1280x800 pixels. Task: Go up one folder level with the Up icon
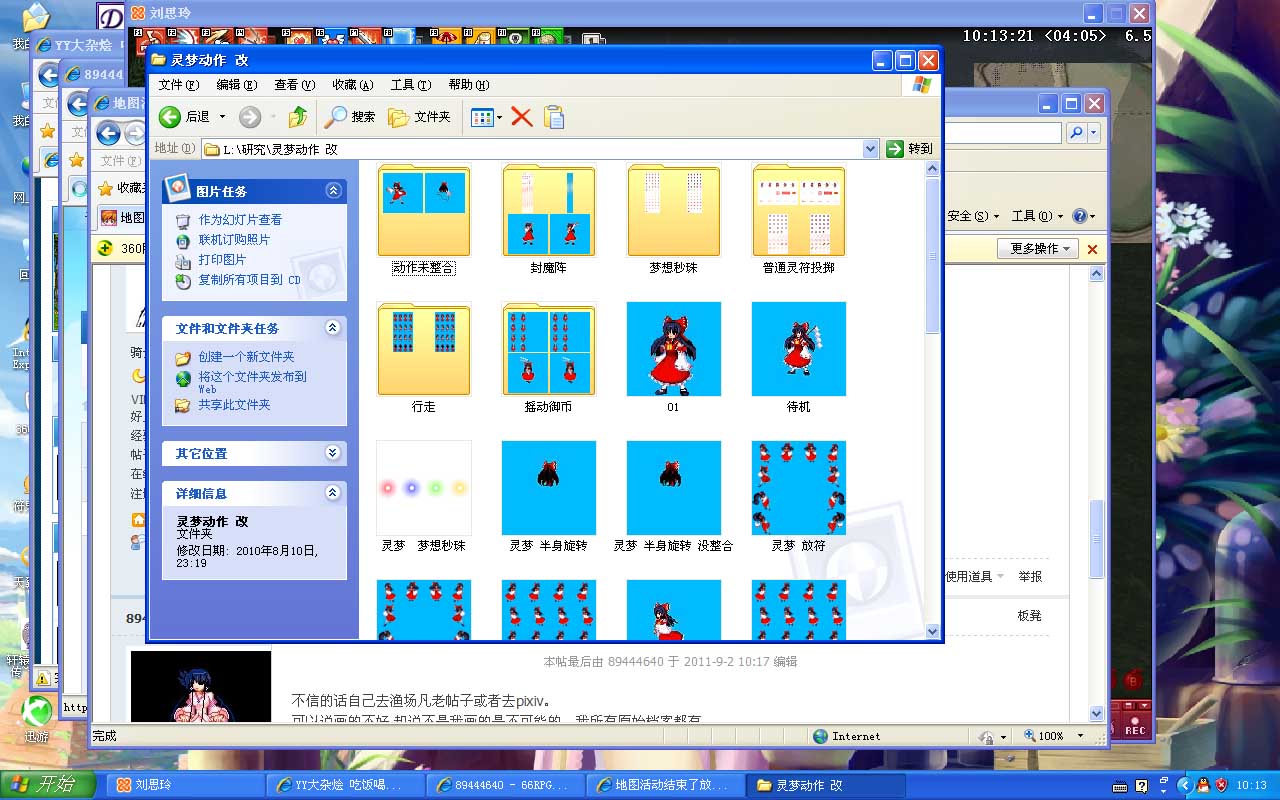(297, 117)
